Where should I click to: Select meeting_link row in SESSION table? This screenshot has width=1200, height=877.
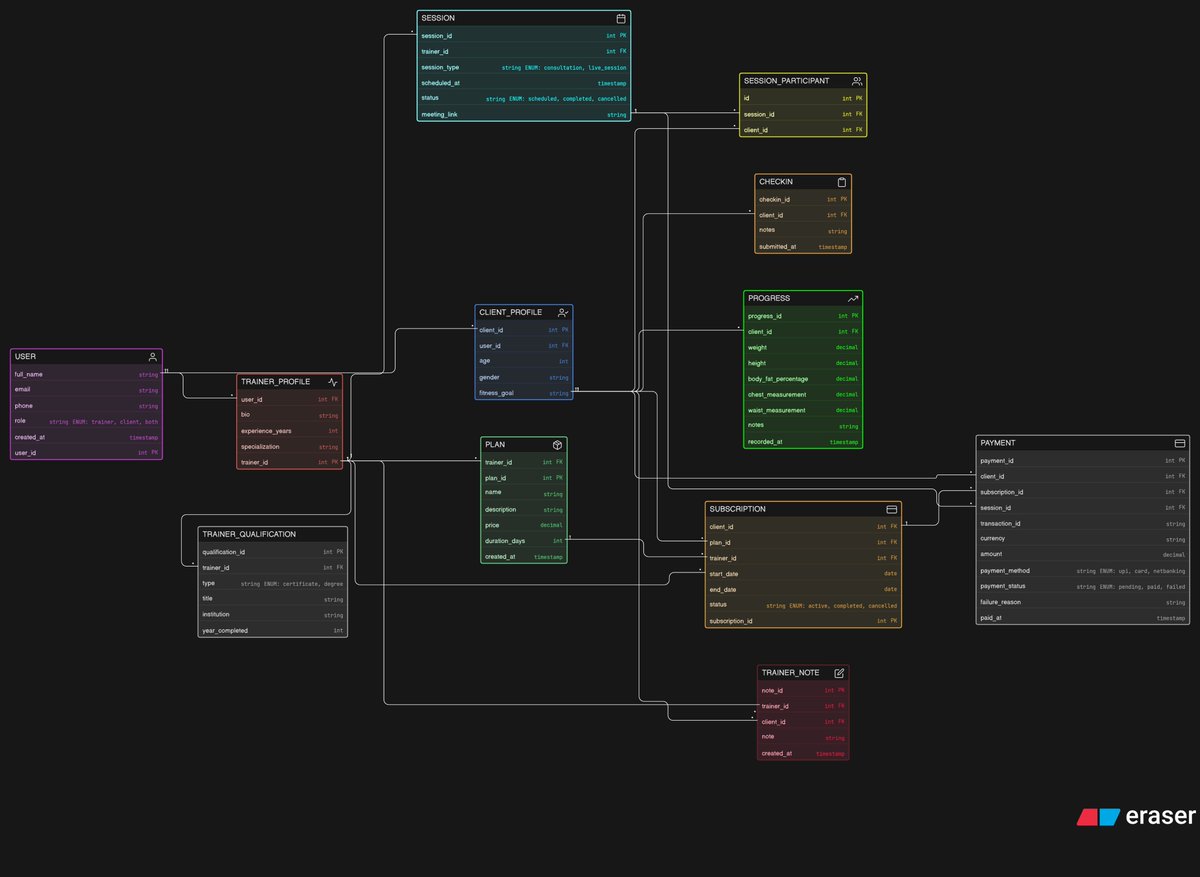[524, 115]
